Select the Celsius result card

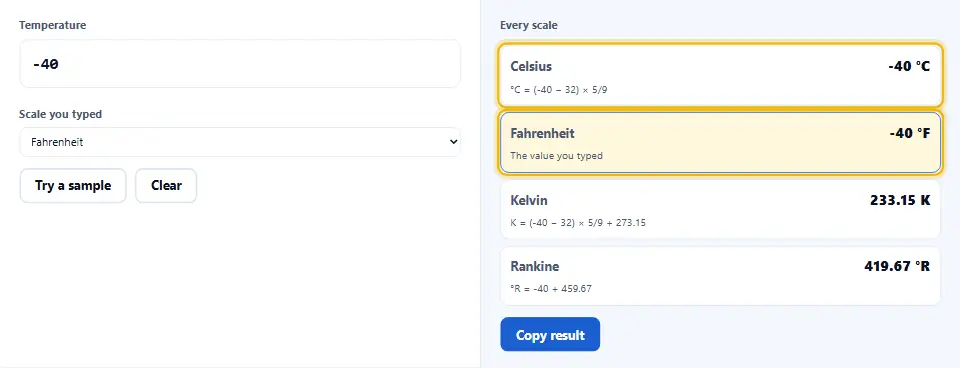click(720, 75)
